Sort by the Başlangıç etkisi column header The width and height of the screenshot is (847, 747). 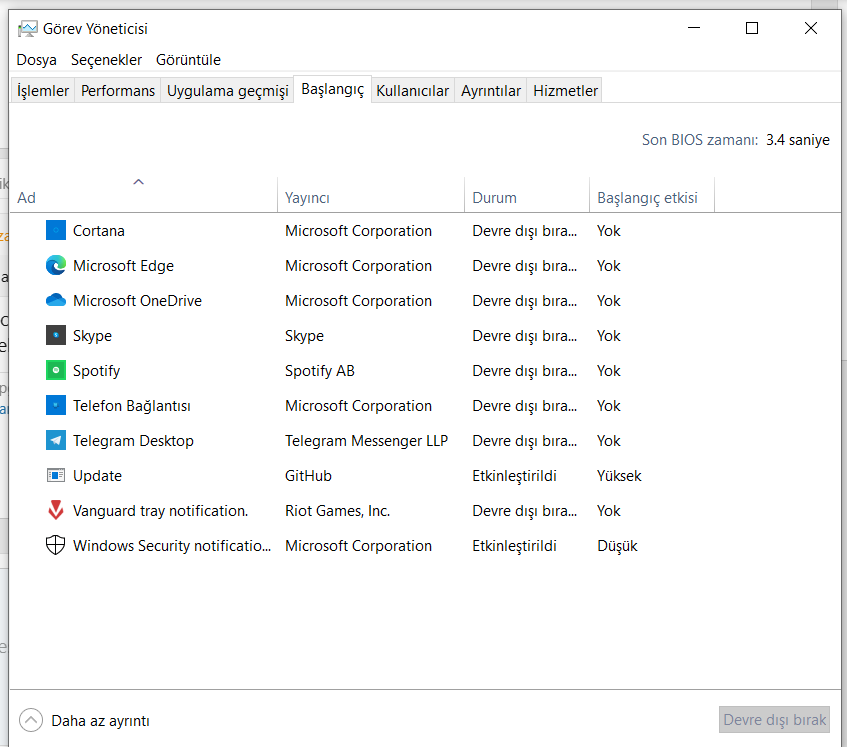click(652, 195)
